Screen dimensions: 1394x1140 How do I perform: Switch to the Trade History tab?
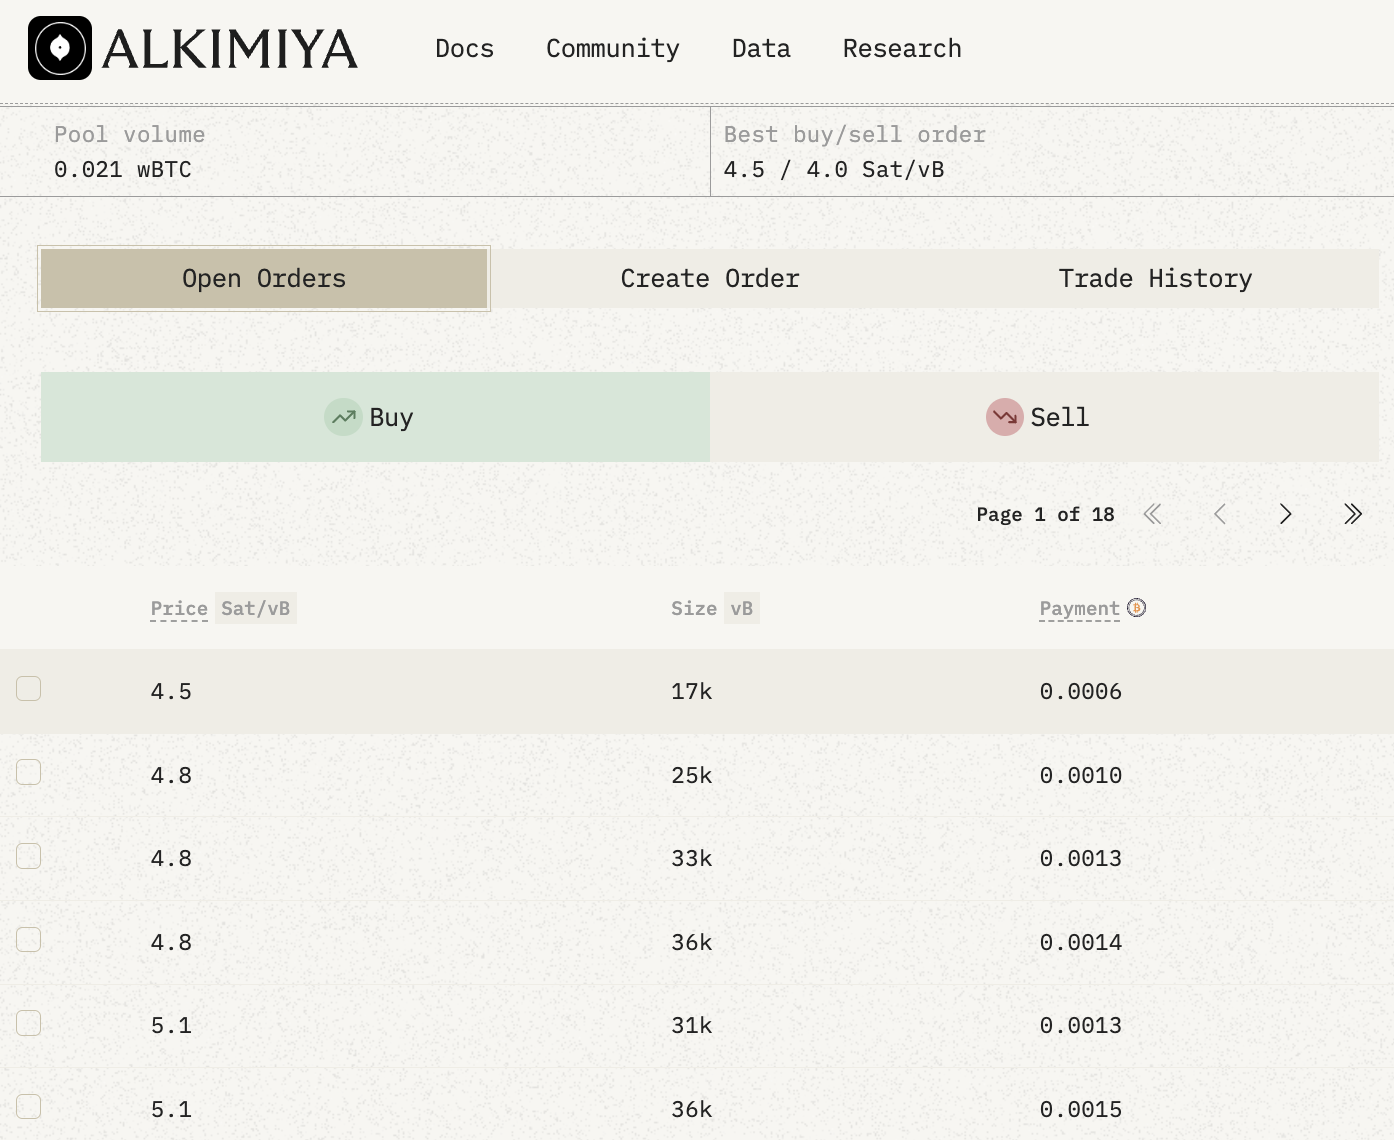[1156, 278]
